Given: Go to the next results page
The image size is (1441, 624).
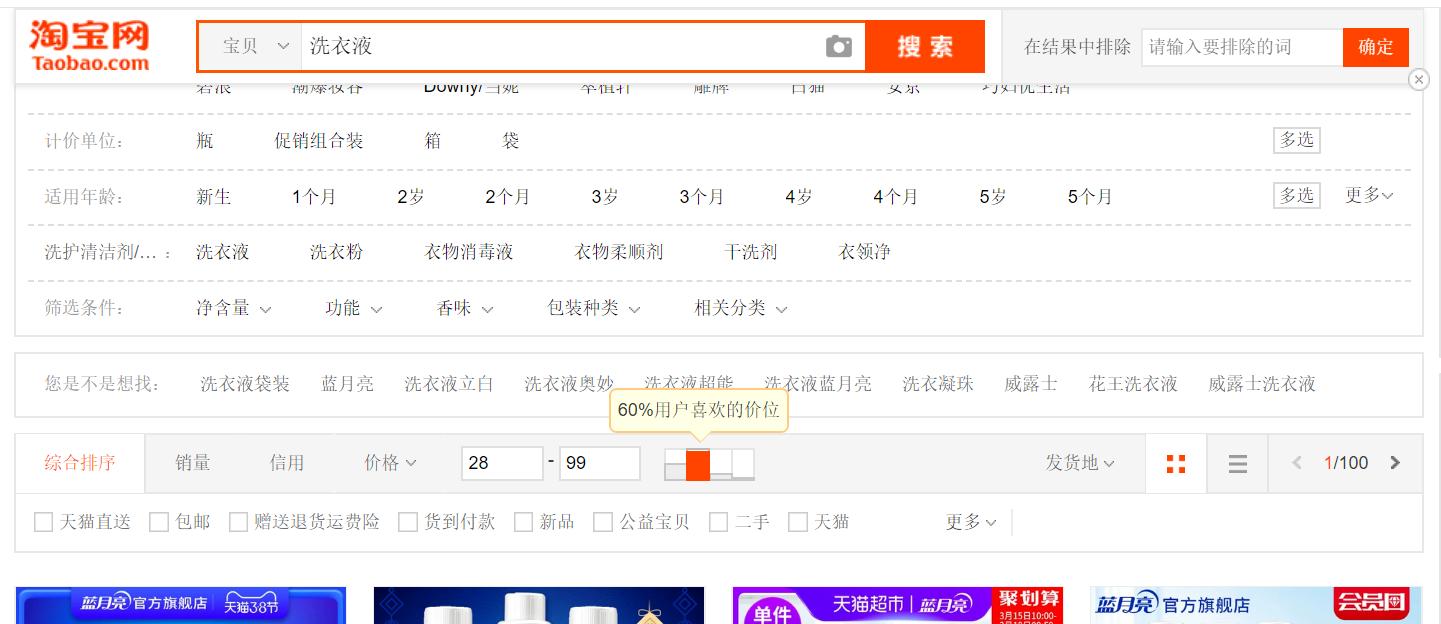Looking at the screenshot, I should point(1394,463).
